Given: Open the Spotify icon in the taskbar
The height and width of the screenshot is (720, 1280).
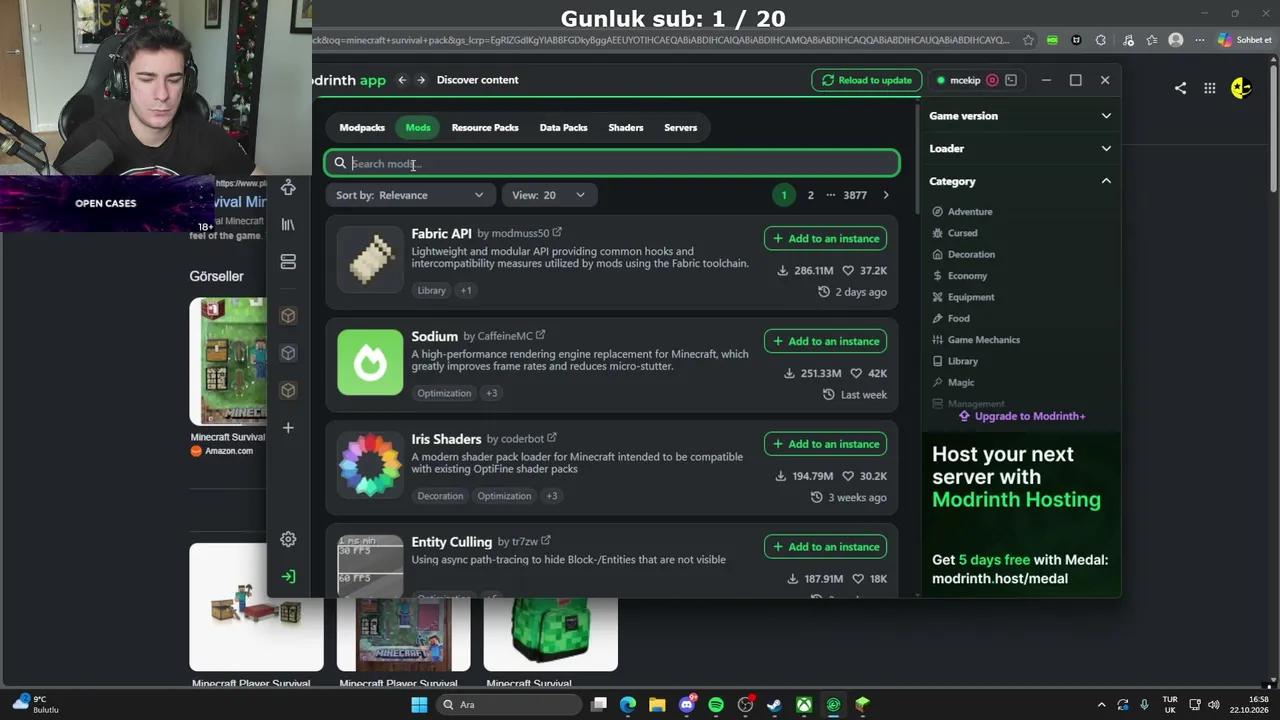Looking at the screenshot, I should tap(716, 705).
